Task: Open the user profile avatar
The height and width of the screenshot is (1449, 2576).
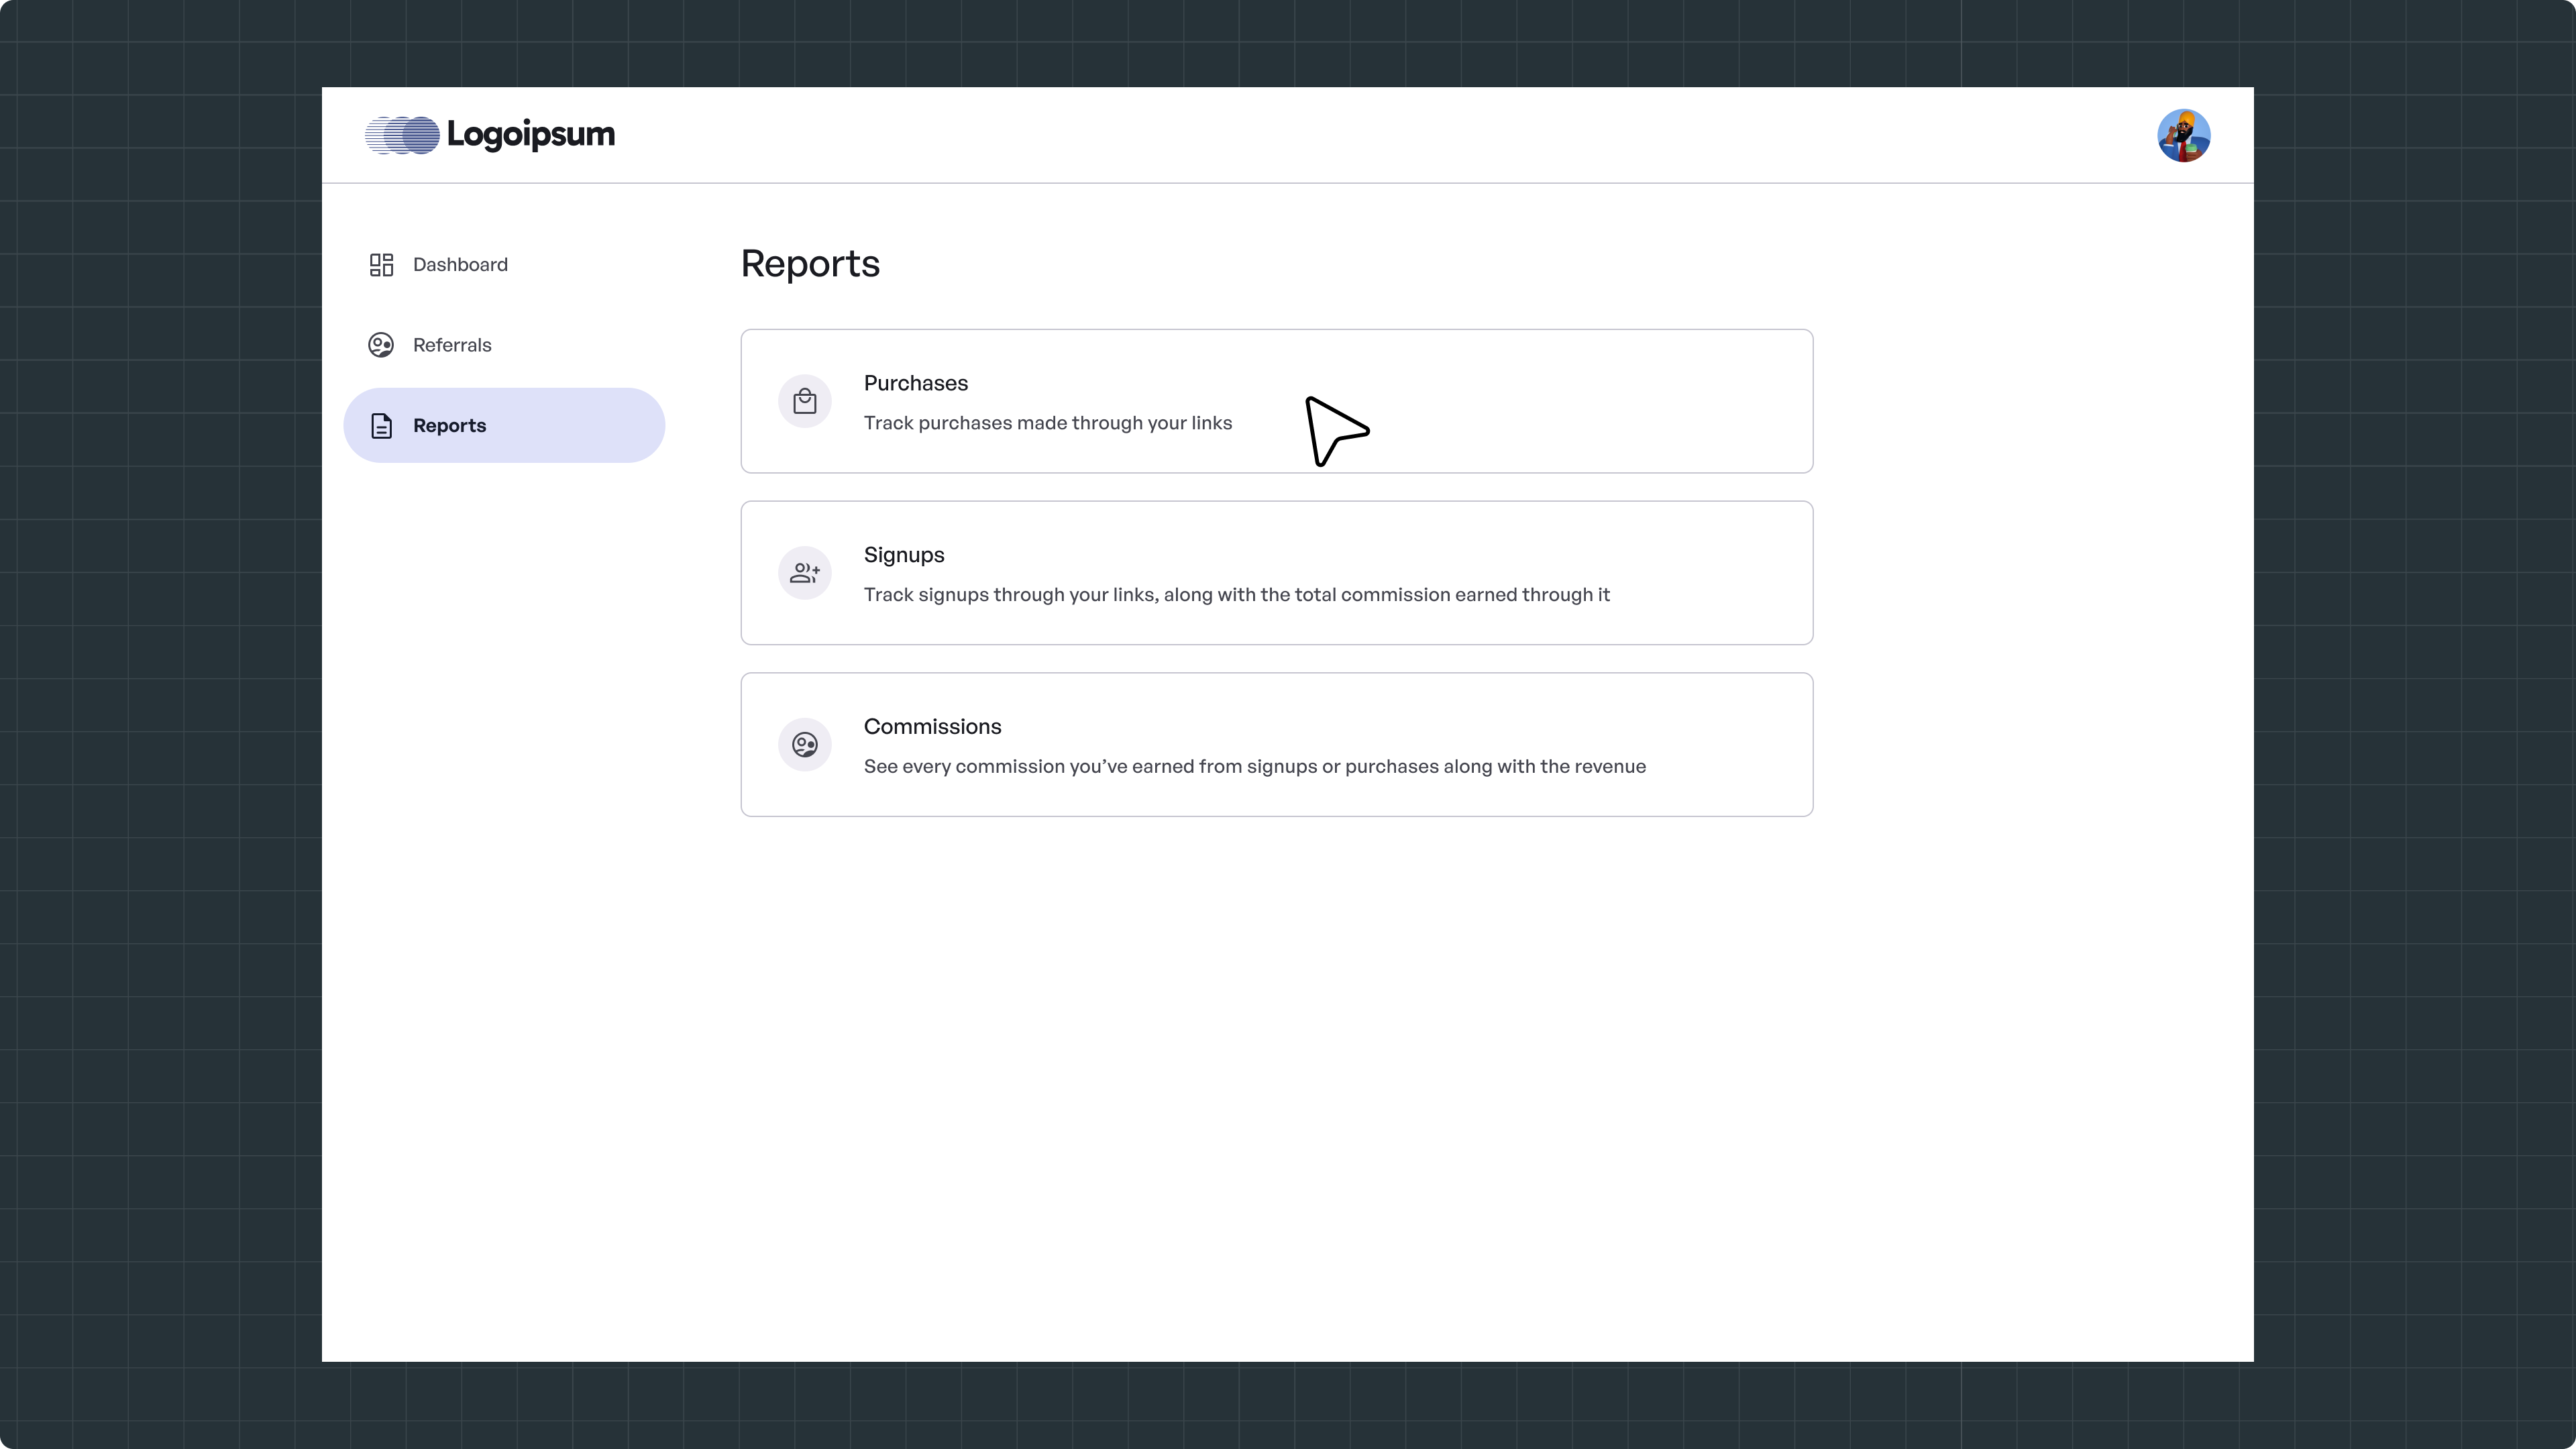Action: (2183, 136)
